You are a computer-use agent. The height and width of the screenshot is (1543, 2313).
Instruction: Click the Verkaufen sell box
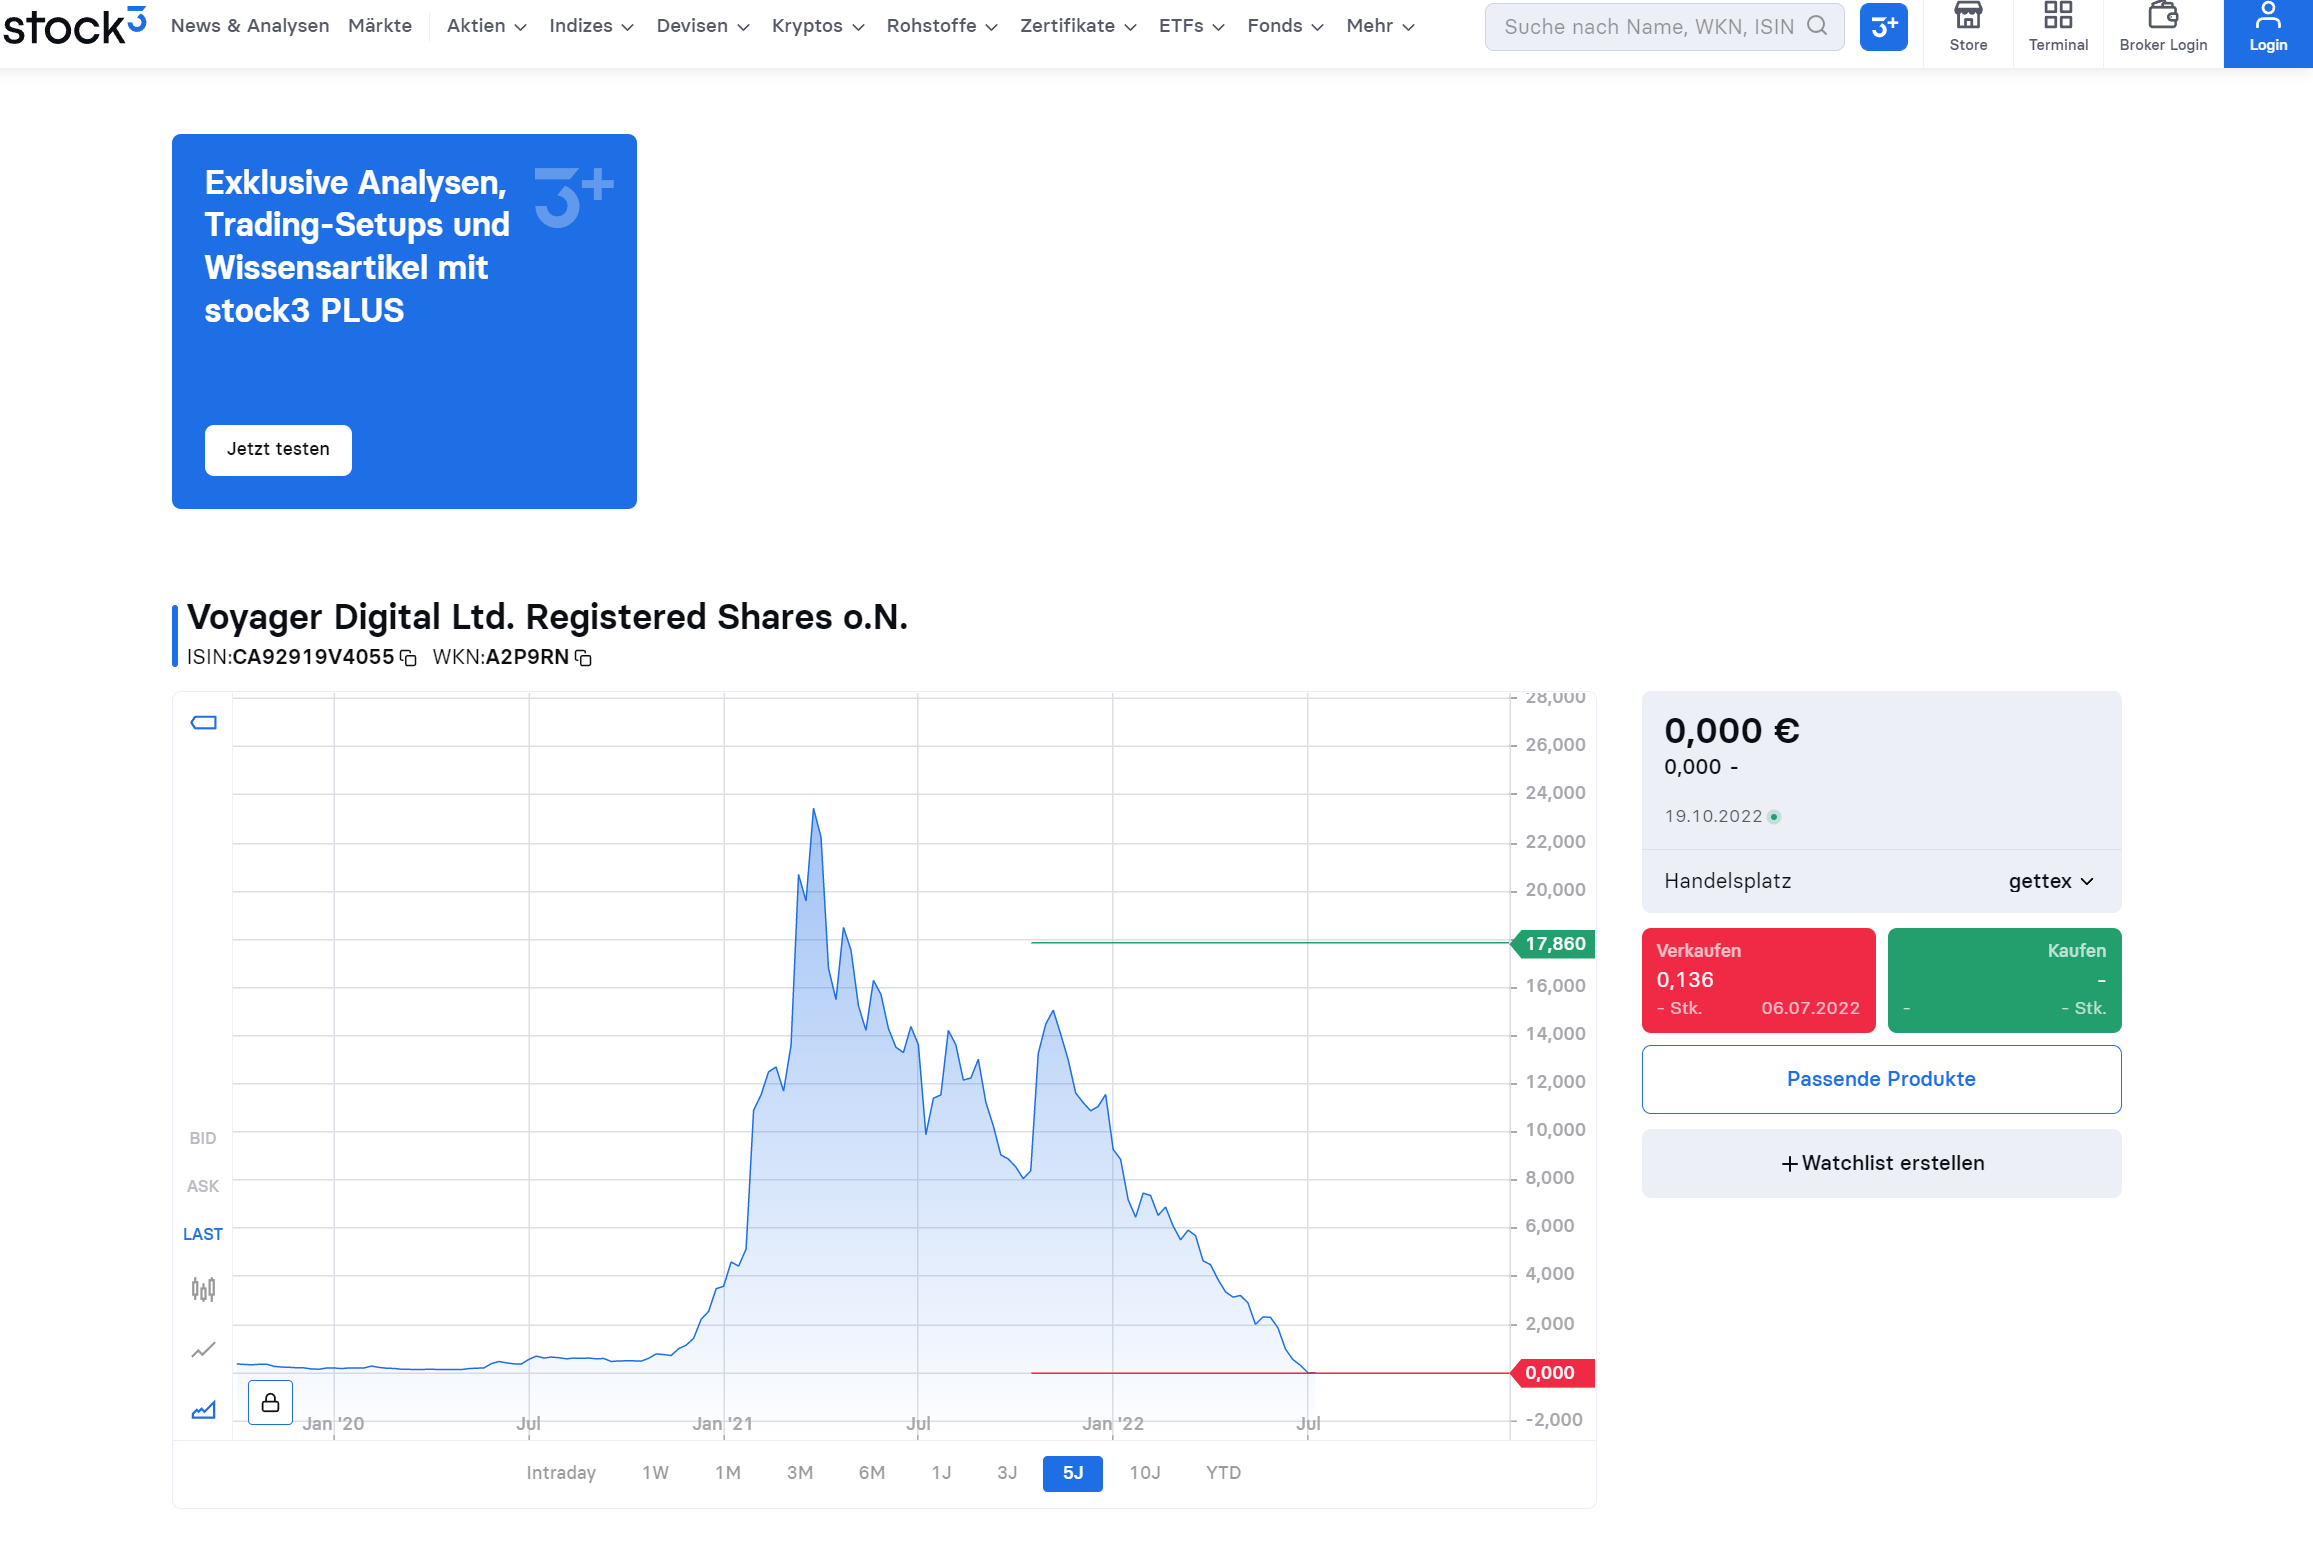click(x=1758, y=980)
